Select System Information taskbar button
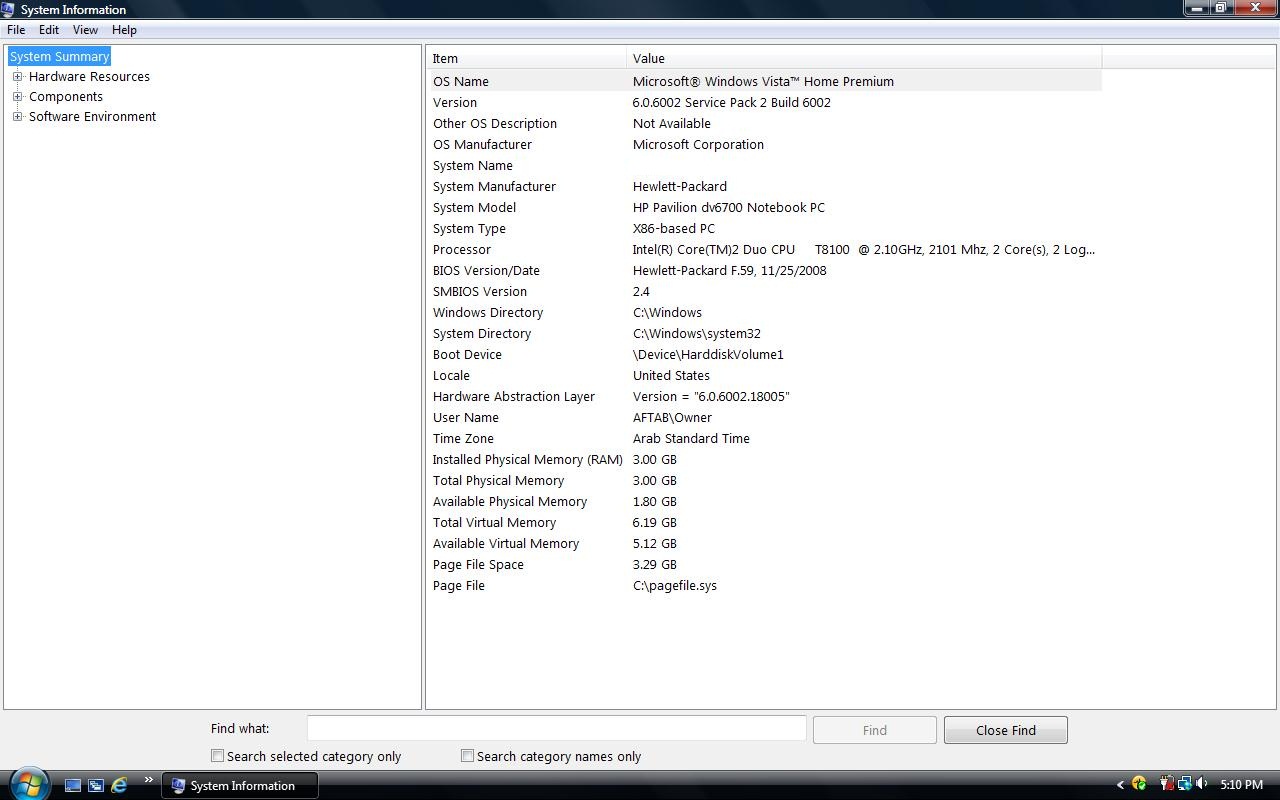Screen dimensions: 1280x800 point(240,785)
